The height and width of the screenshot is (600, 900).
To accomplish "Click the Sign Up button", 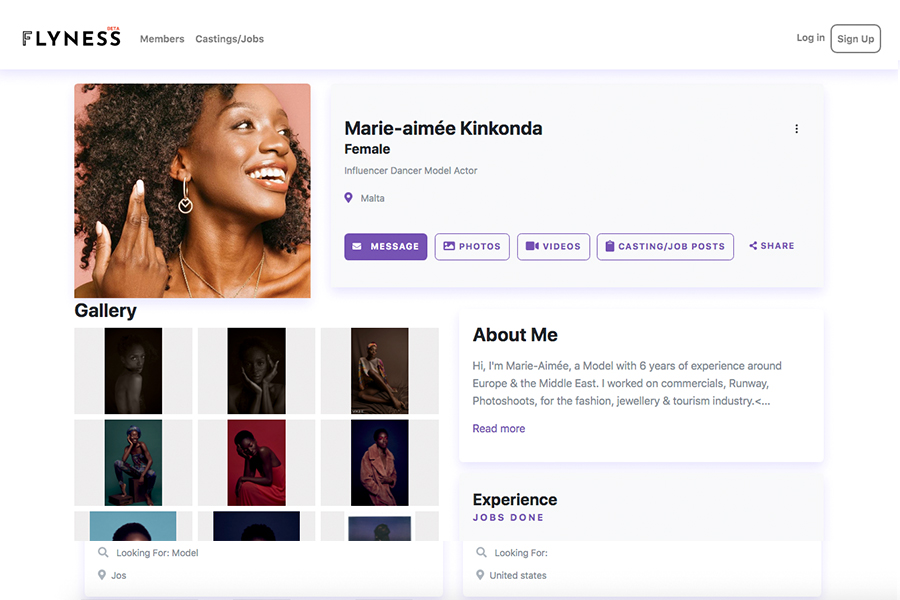I will 855,38.
